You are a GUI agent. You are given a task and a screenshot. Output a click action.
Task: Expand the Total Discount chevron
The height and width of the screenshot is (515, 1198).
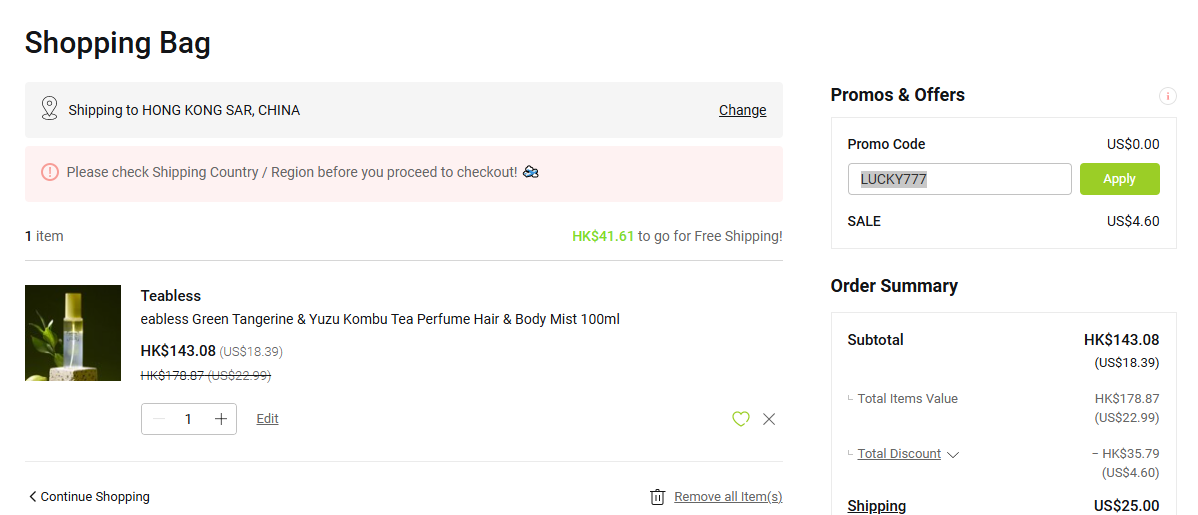pos(952,455)
